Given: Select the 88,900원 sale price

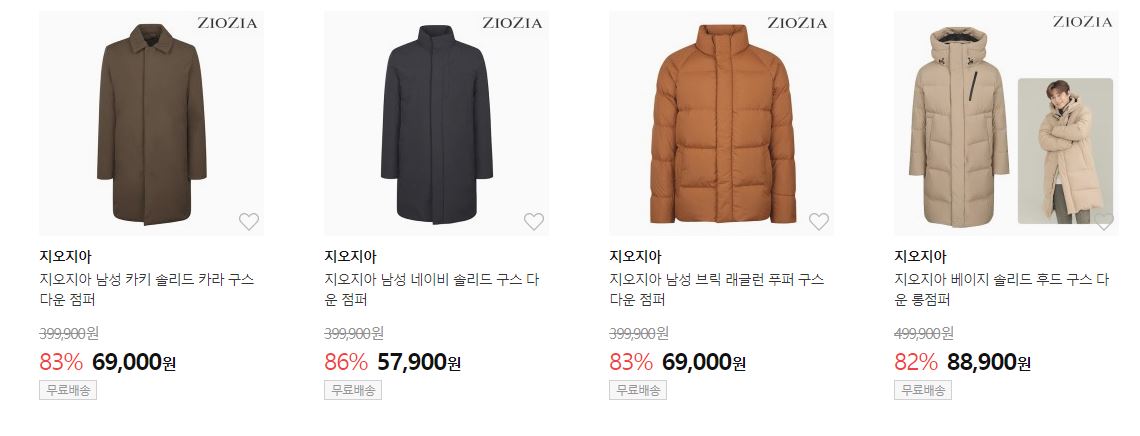Looking at the screenshot, I should [x=989, y=362].
